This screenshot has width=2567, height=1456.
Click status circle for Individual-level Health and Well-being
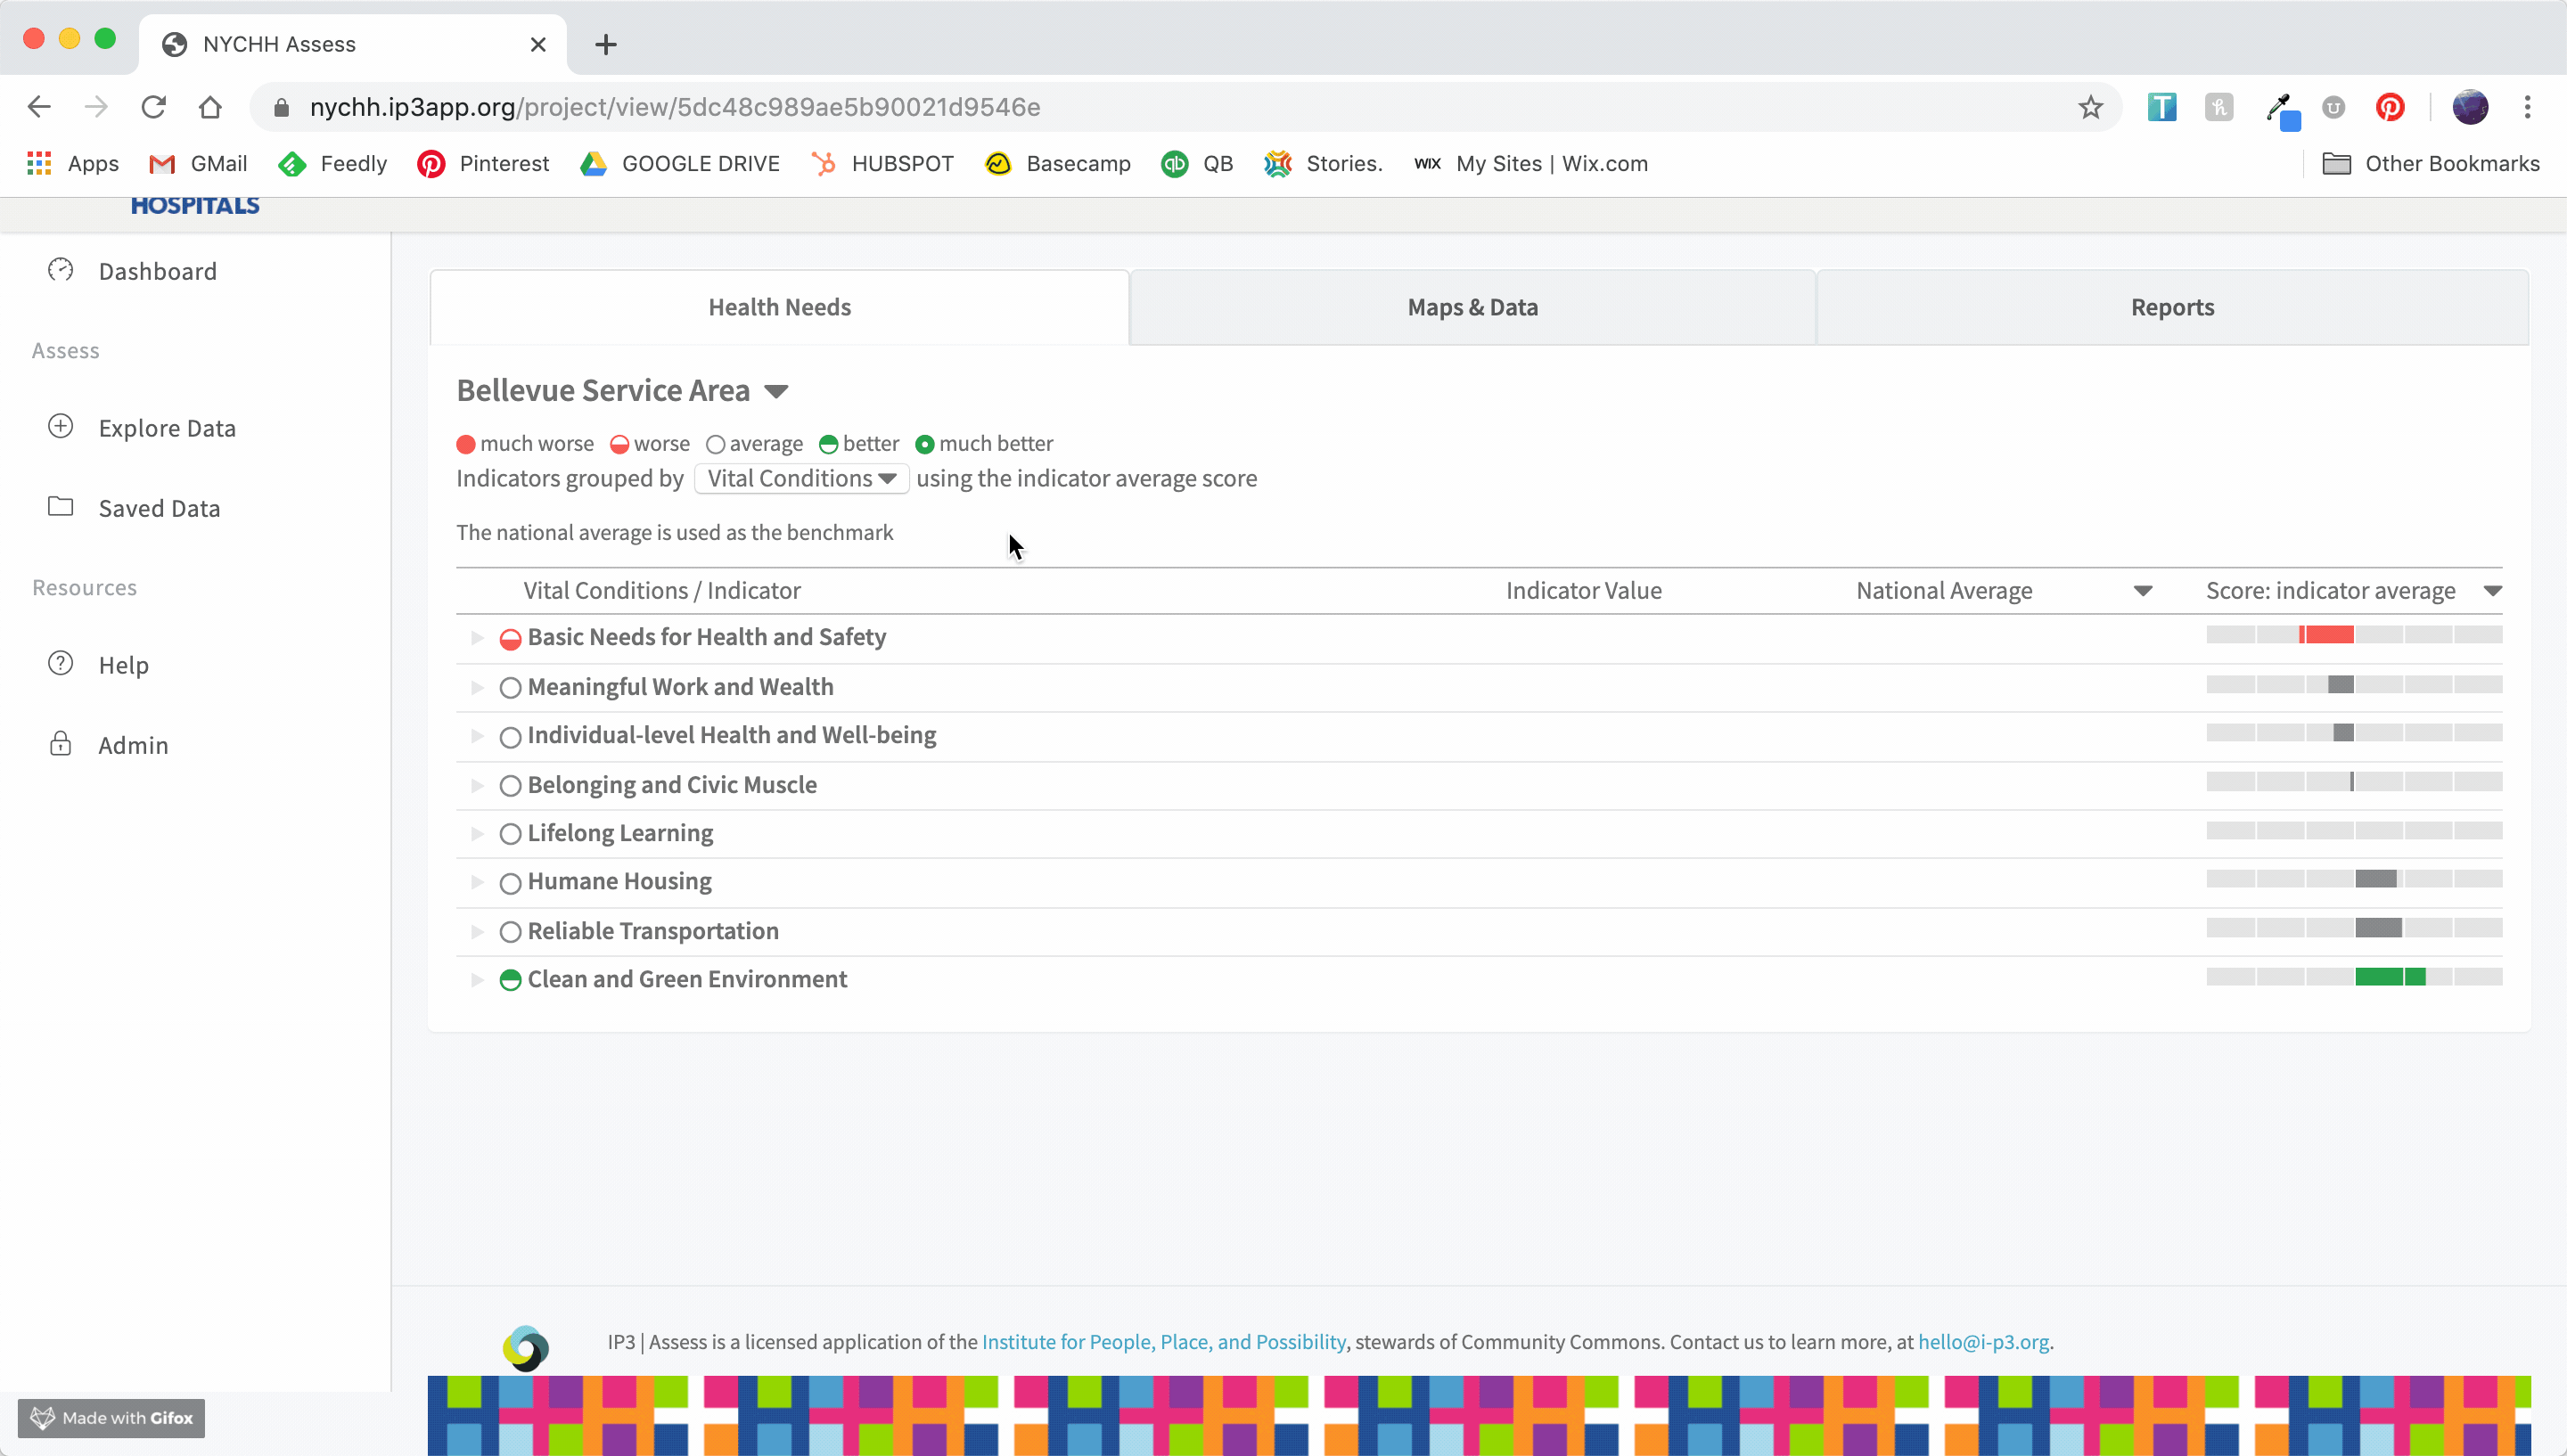(510, 737)
